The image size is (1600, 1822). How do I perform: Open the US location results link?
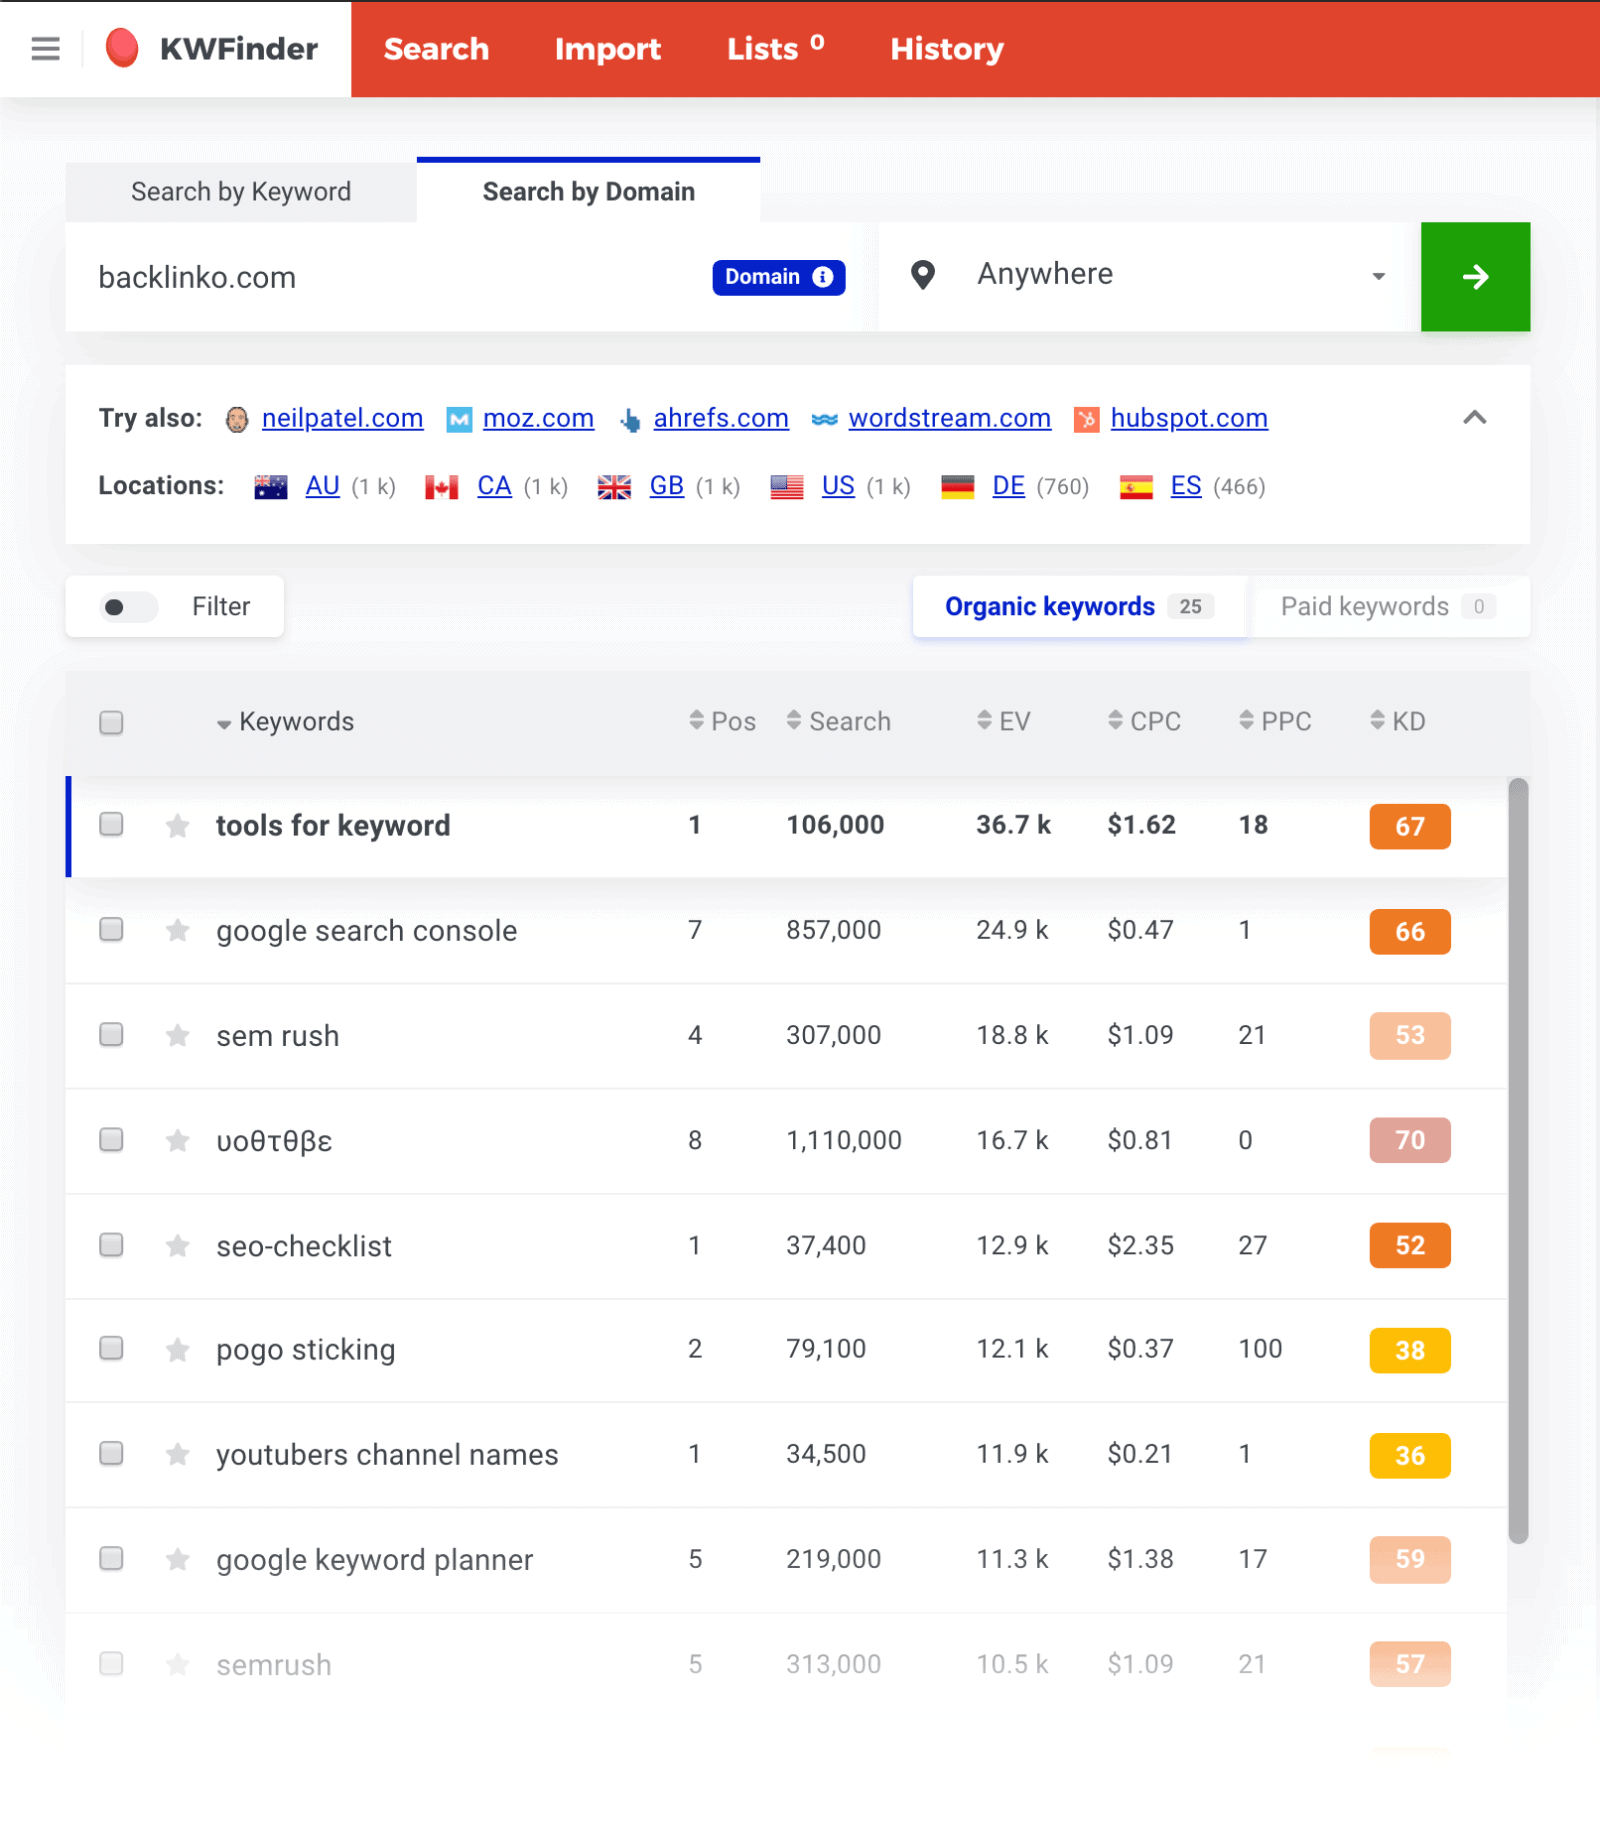tap(839, 486)
